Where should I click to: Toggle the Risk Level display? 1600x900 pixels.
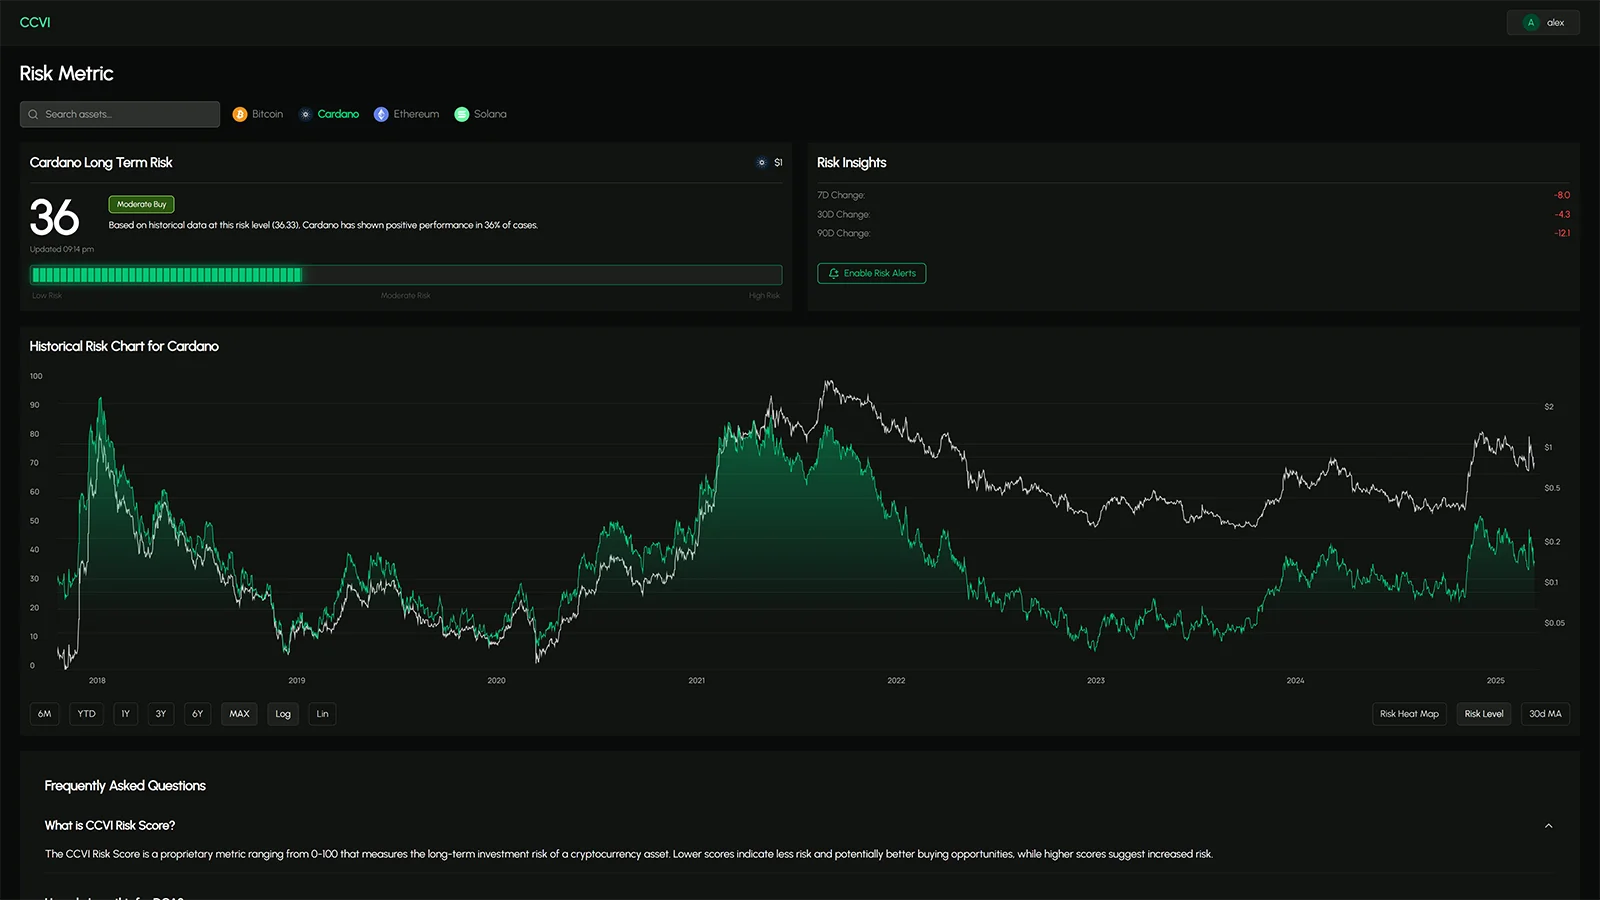pyautogui.click(x=1483, y=713)
